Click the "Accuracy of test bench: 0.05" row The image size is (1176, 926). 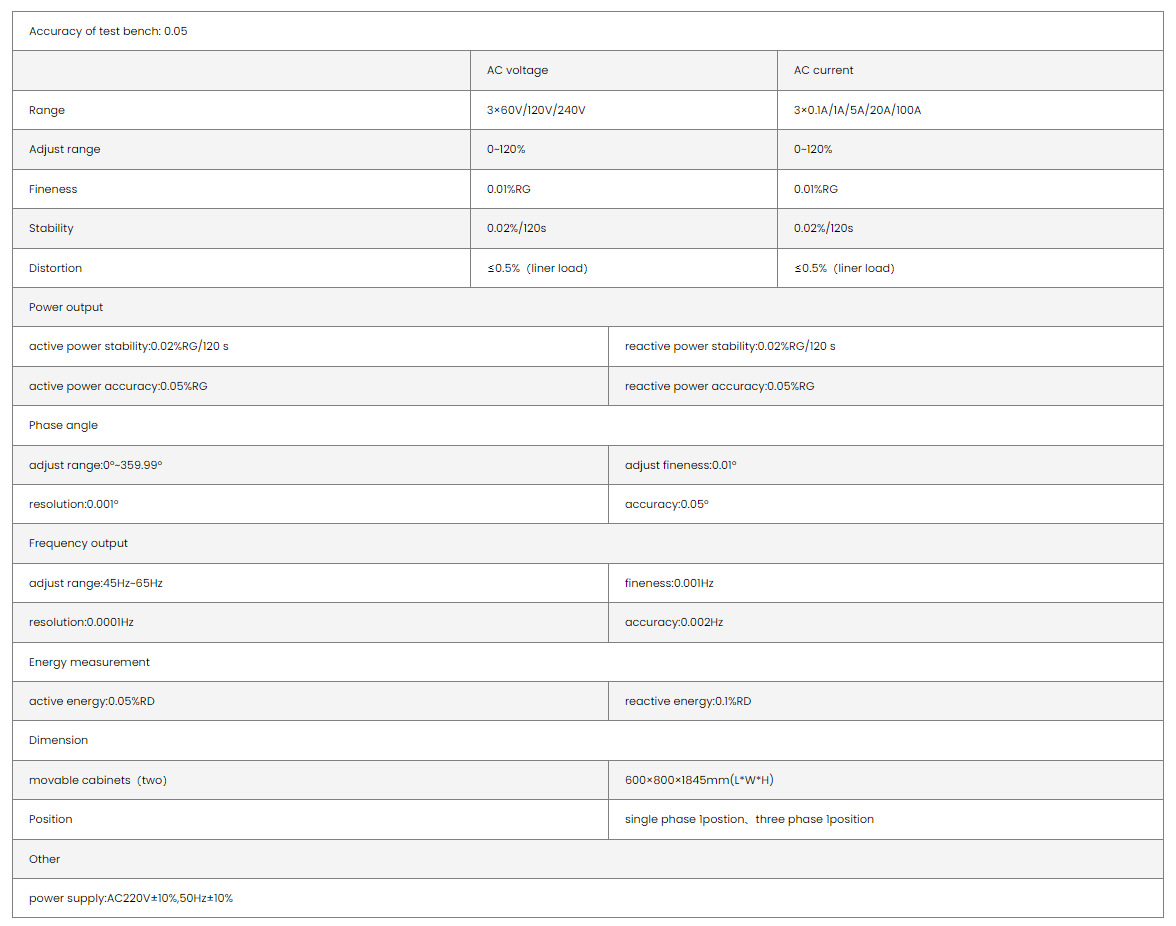tap(108, 31)
